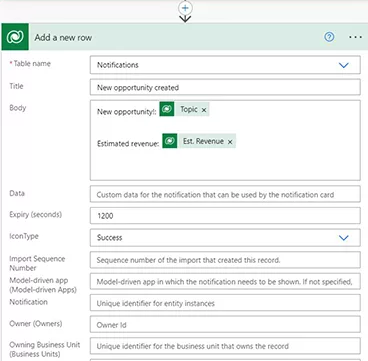Click the Import Sequence Number label

37,263
